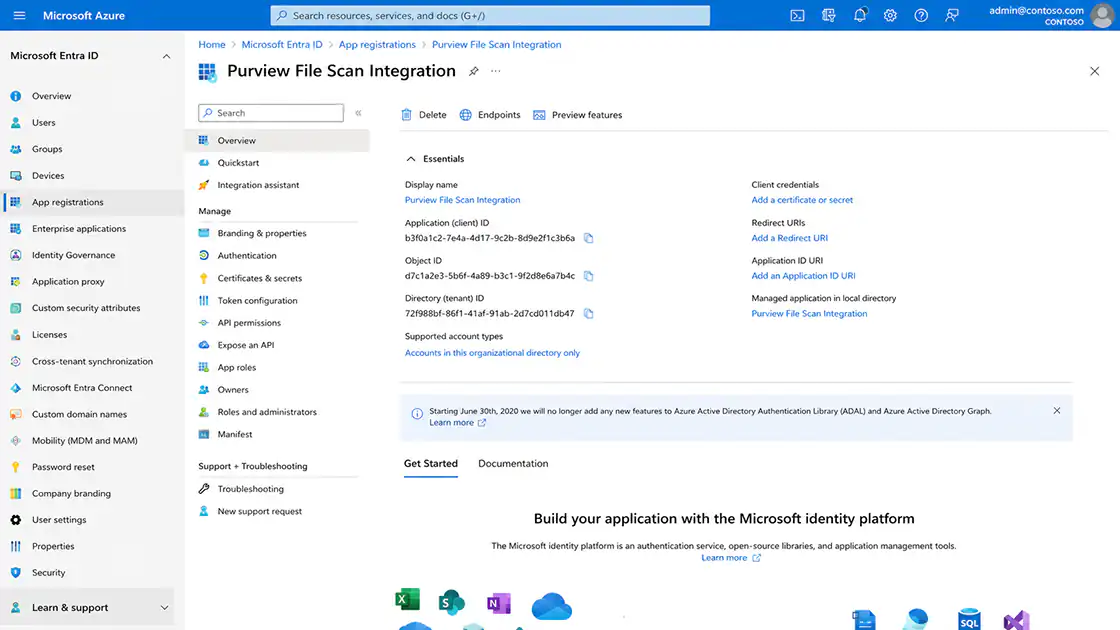Viewport: 1120px width, 630px height.
Task: Open the help question mark icon
Action: point(921,15)
